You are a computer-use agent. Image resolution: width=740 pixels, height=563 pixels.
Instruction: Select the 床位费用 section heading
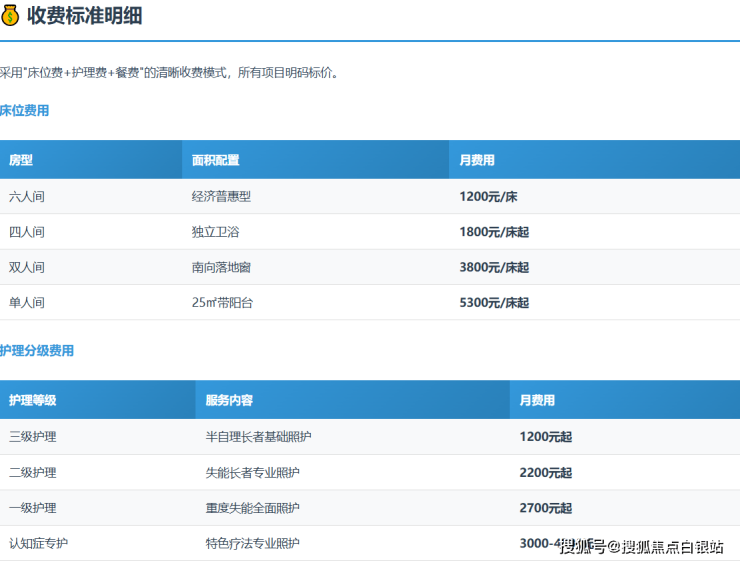[24, 111]
